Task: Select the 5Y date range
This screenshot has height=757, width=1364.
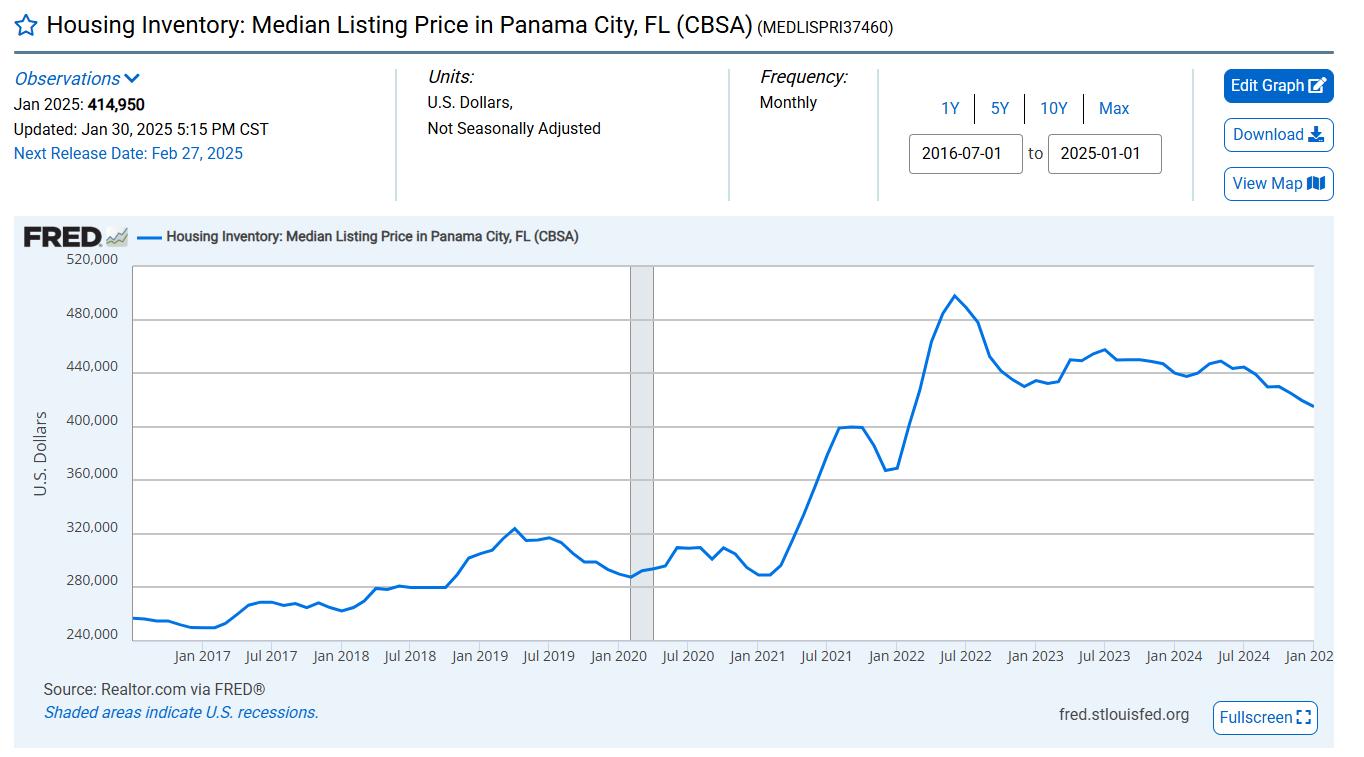Action: pyautogui.click(x=1000, y=108)
